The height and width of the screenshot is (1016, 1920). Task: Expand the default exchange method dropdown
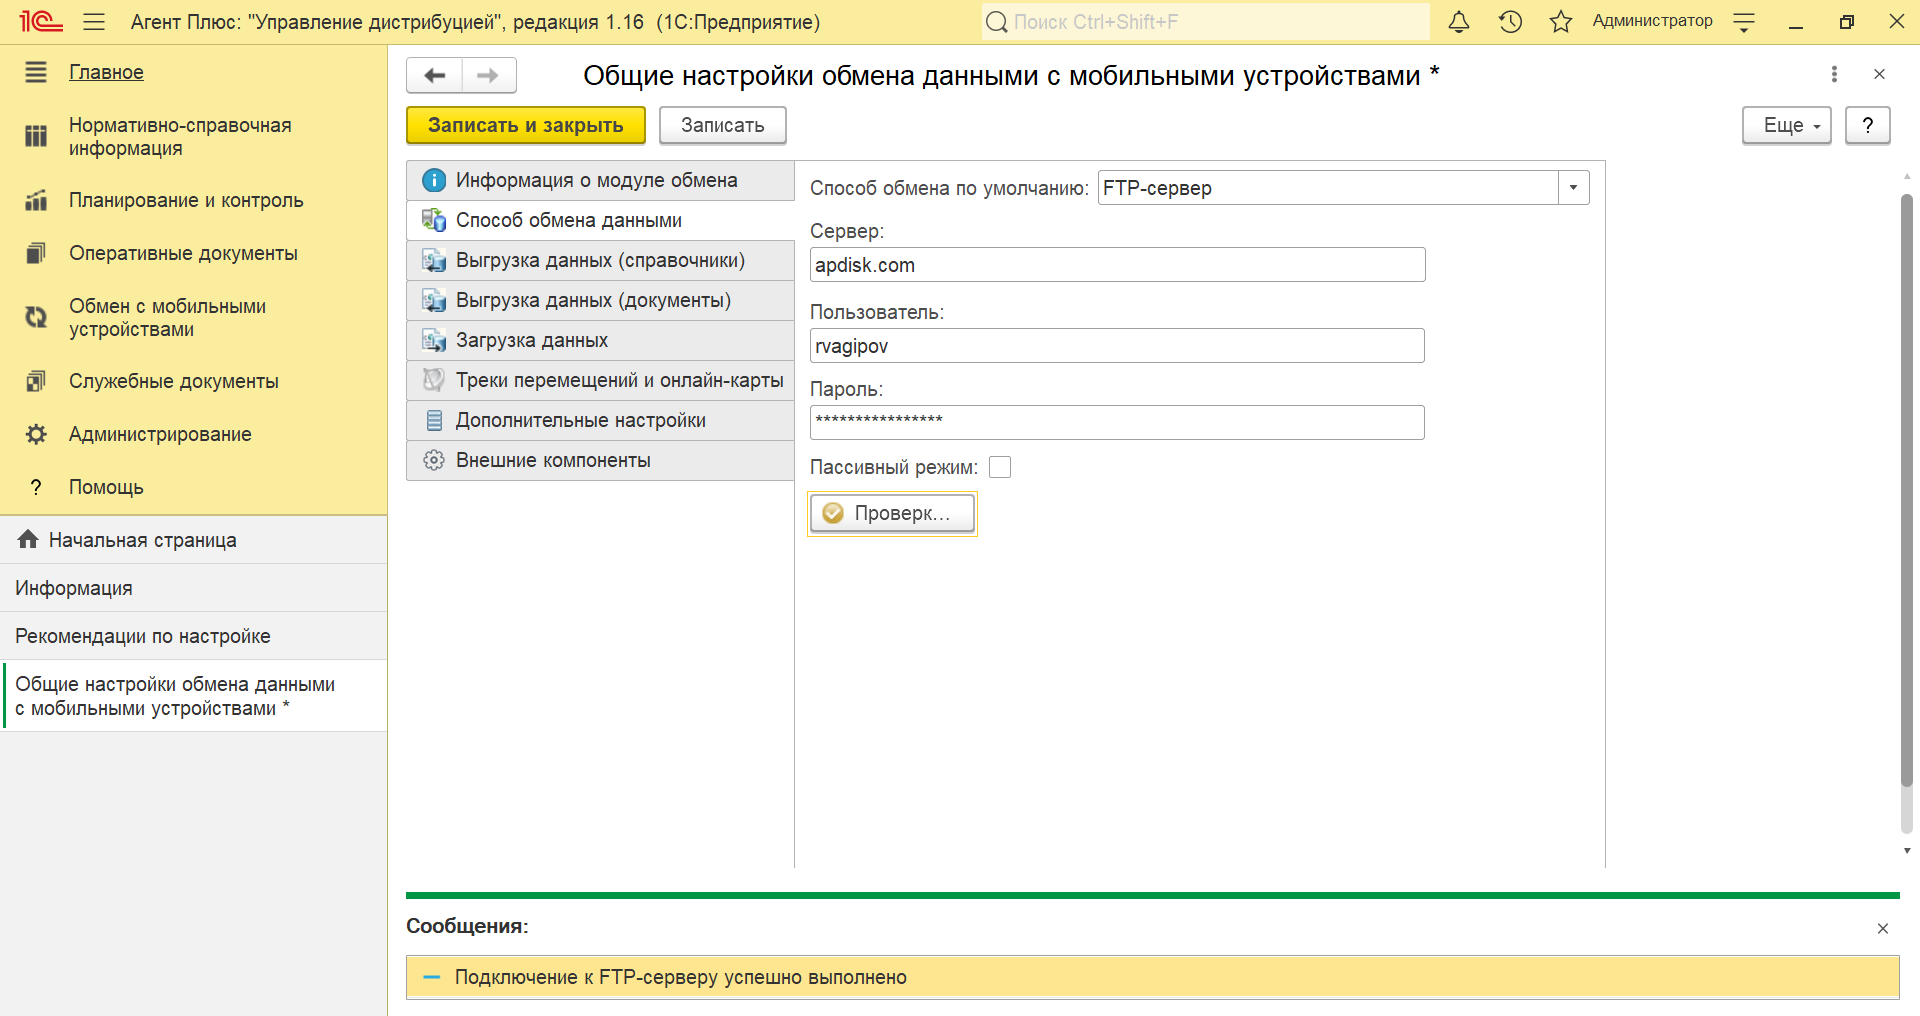point(1573,188)
